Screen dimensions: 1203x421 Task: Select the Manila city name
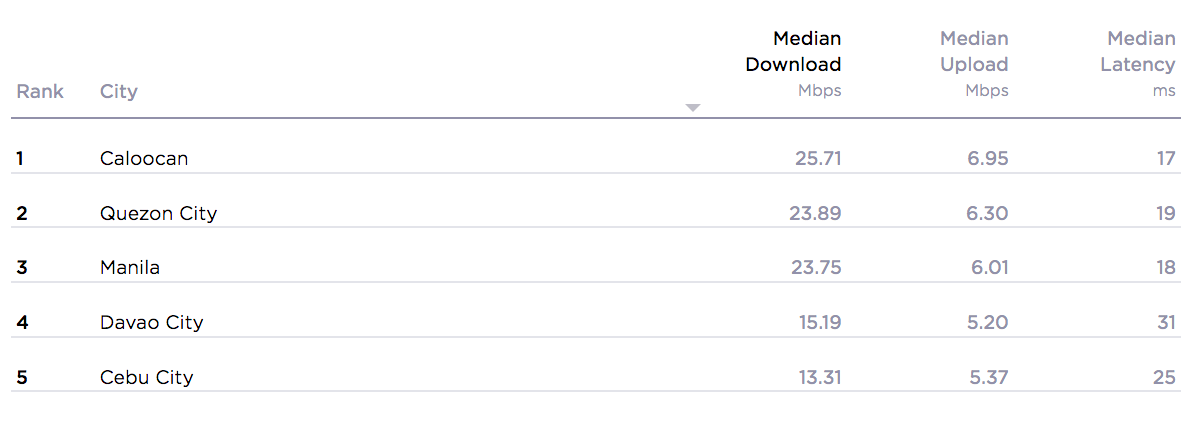[130, 268]
